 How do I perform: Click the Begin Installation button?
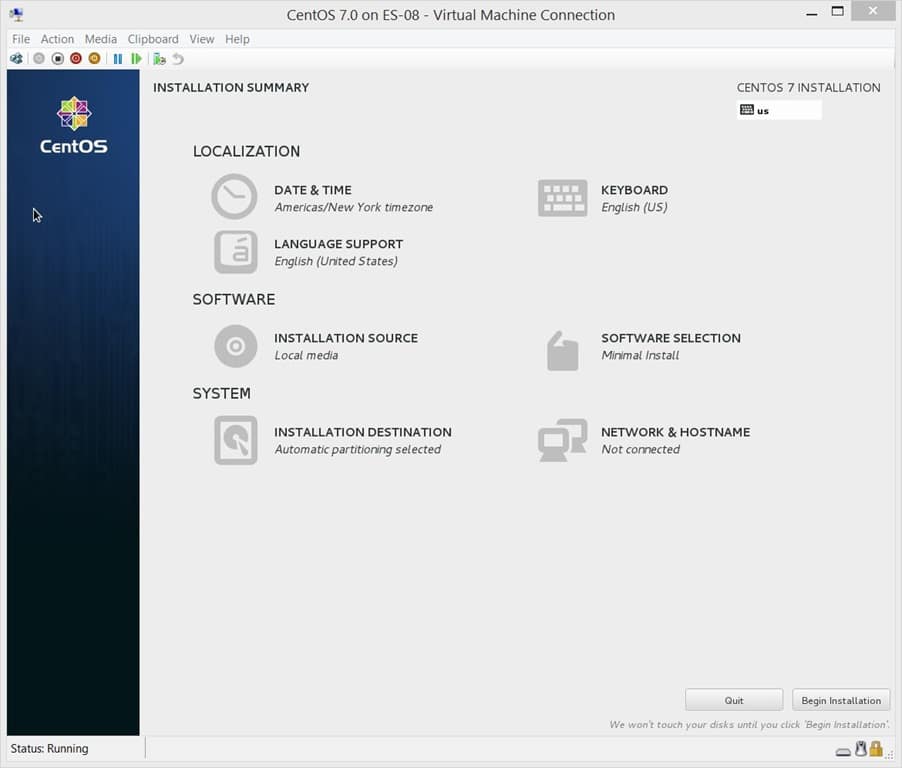tap(841, 699)
